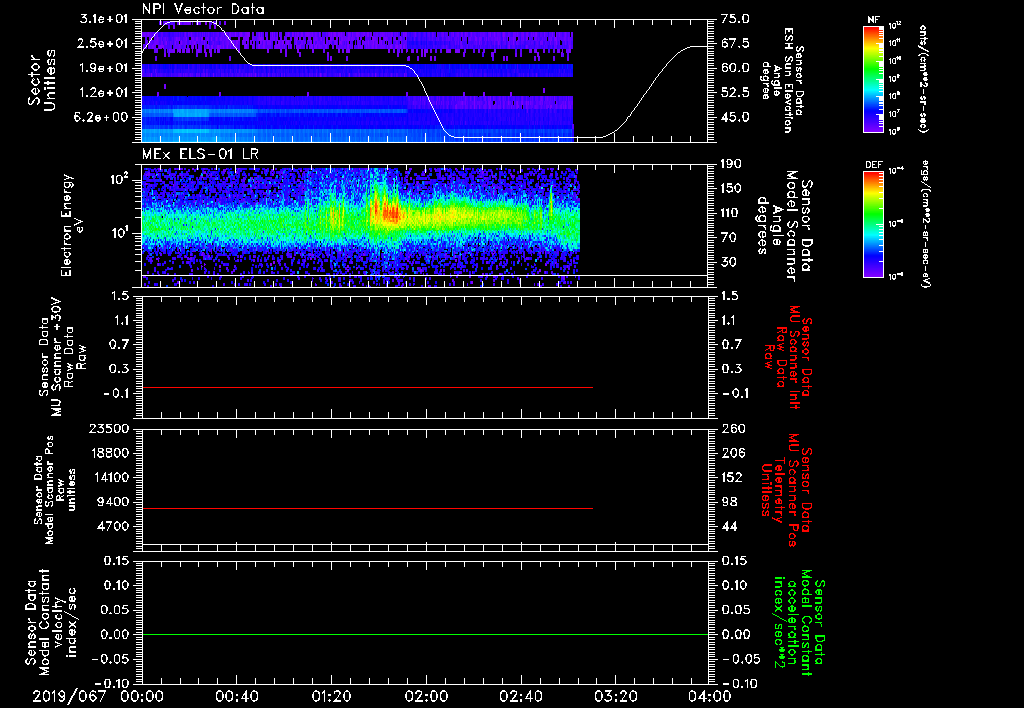Click the "260" telemetry tick label
Image resolution: width=1024 pixels, height=708 pixels.
(x=731, y=428)
